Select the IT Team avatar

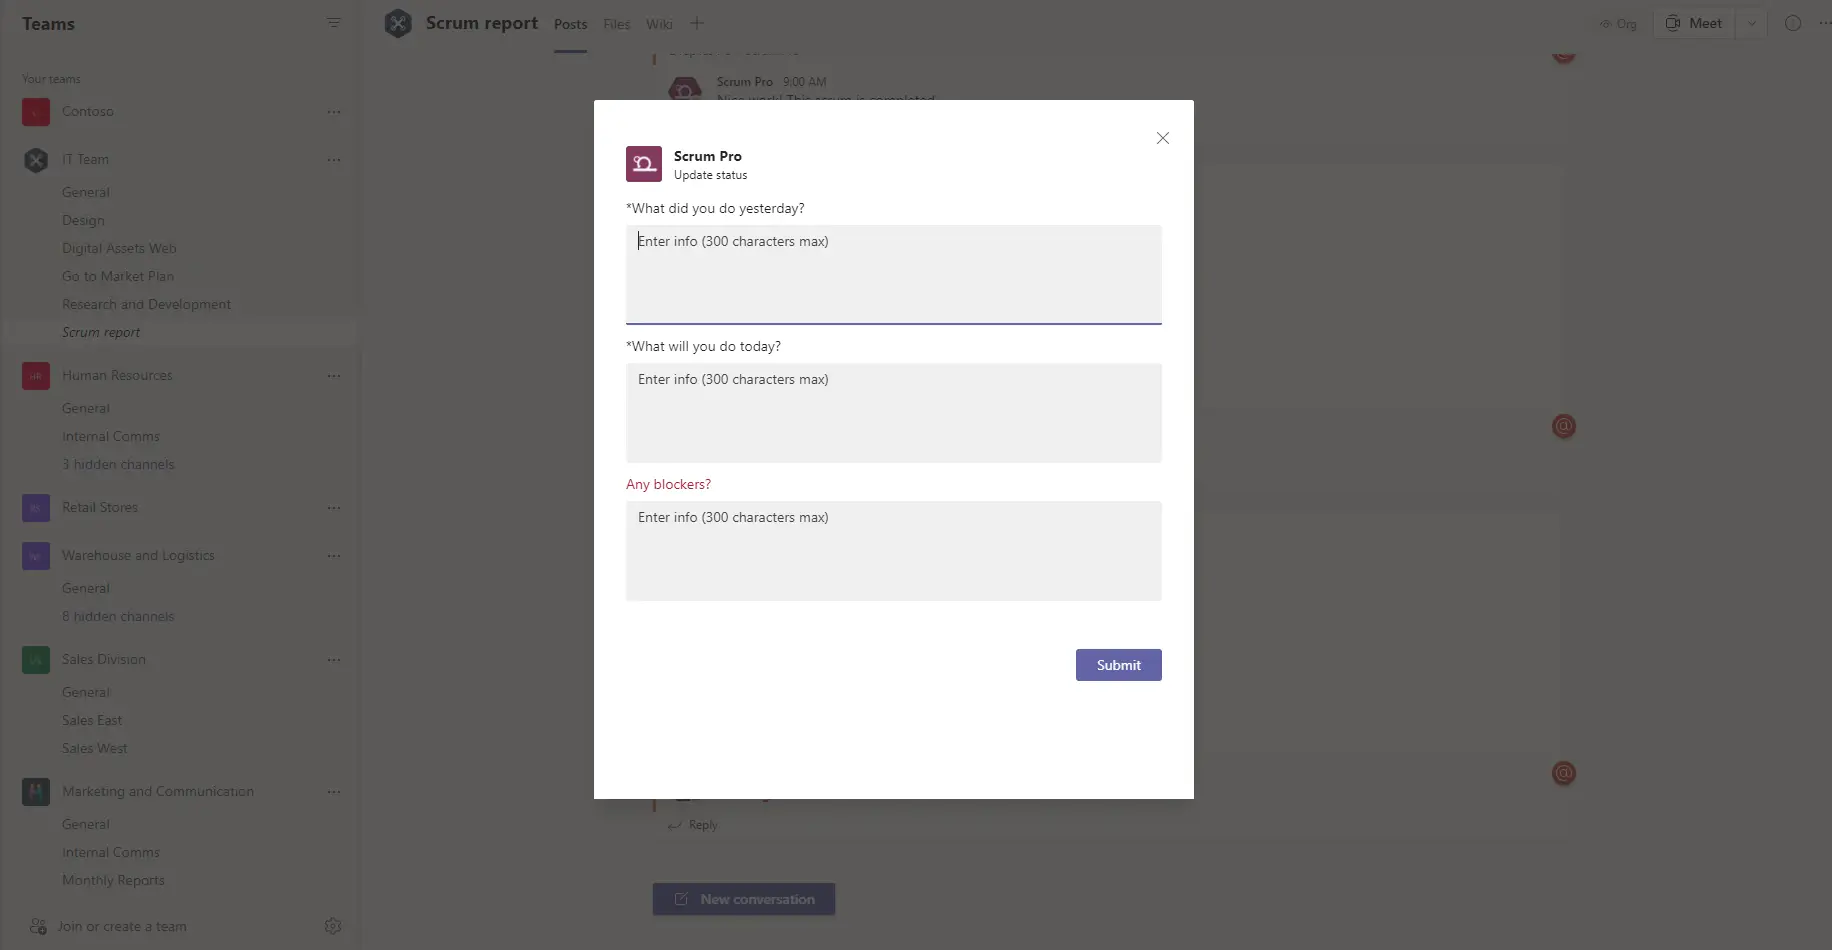(36, 160)
